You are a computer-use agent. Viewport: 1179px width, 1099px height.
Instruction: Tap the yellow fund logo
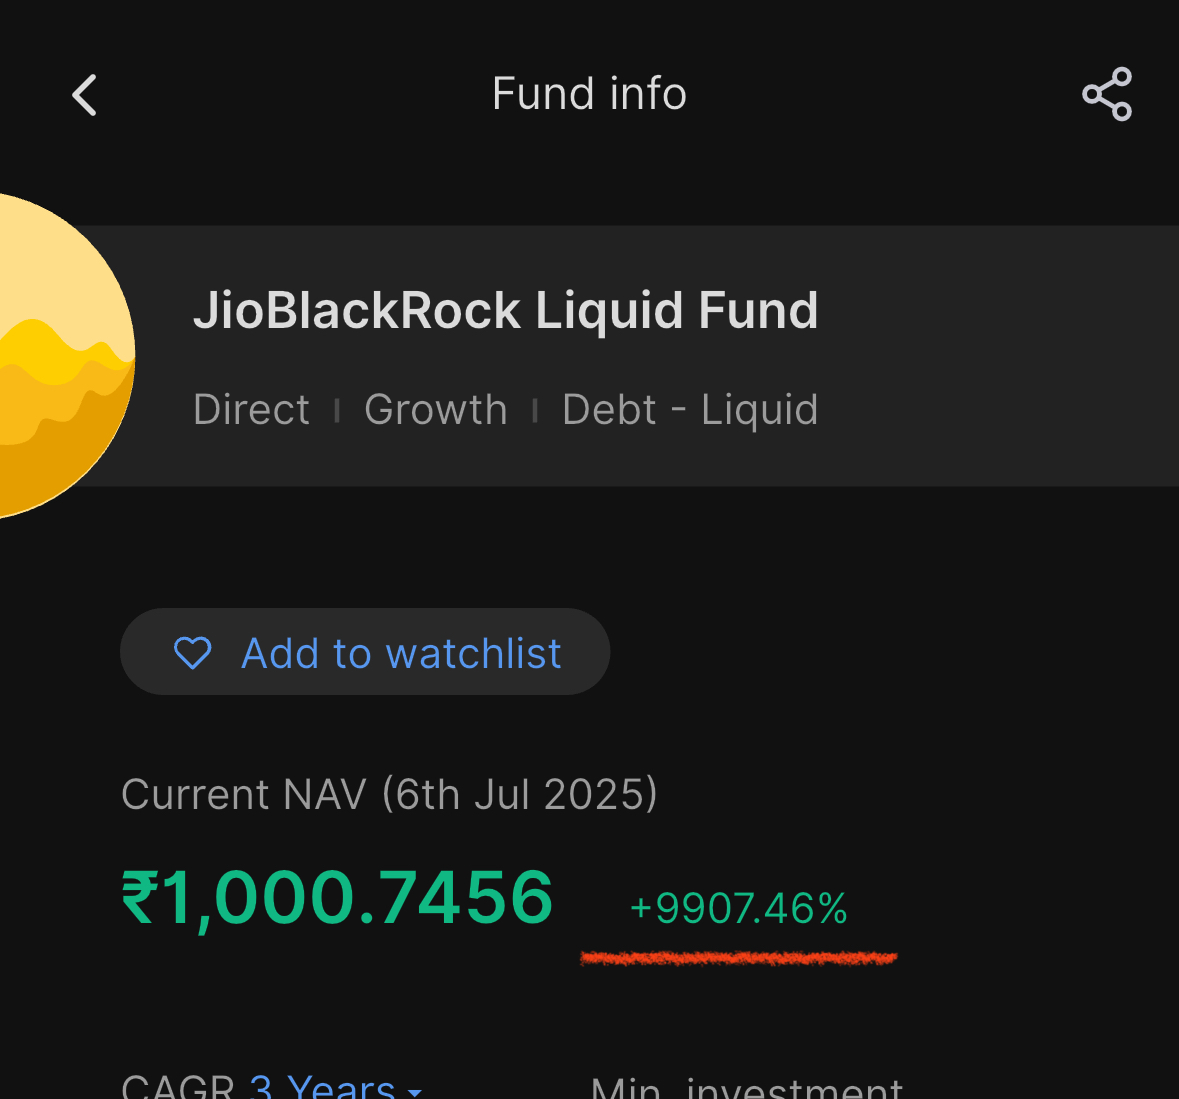coord(50,355)
